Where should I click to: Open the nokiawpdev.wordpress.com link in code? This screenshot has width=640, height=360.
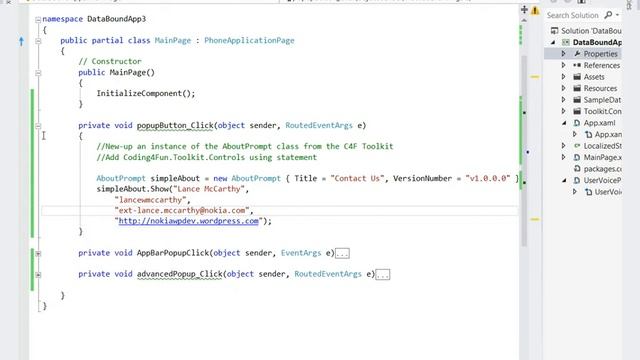point(189,221)
